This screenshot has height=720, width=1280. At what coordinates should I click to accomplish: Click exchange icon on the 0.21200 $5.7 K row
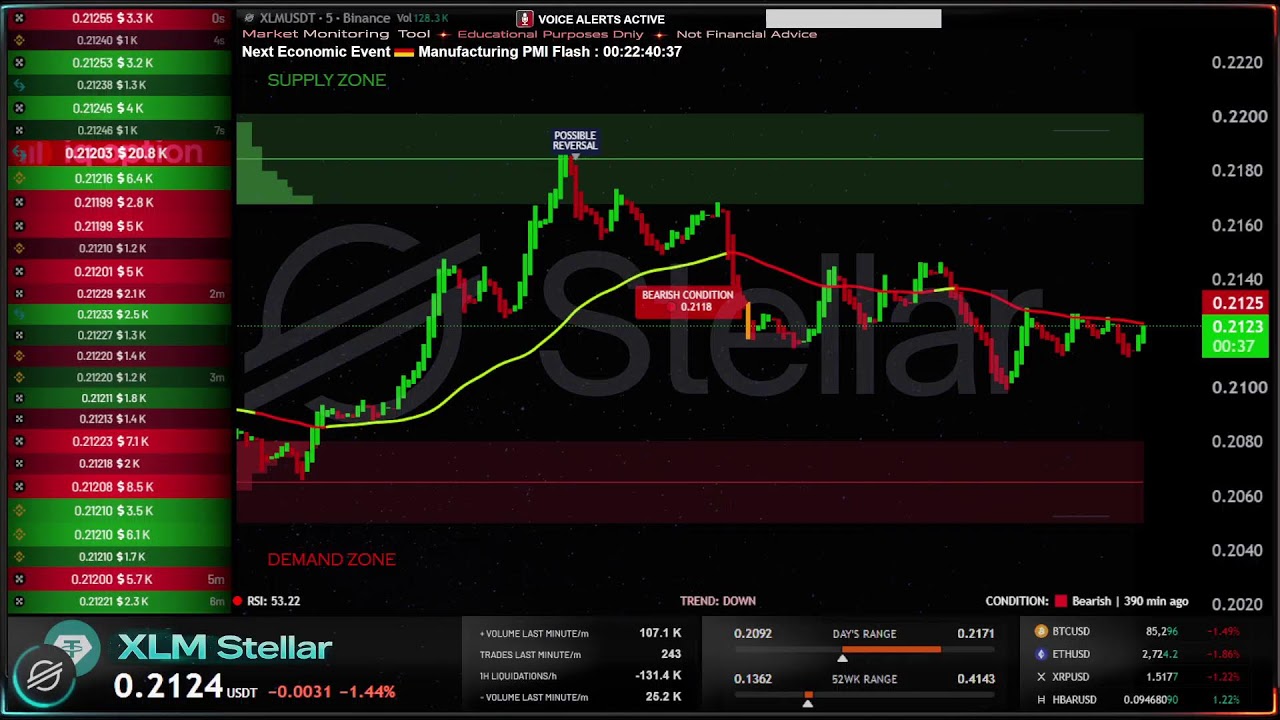[x=19, y=579]
